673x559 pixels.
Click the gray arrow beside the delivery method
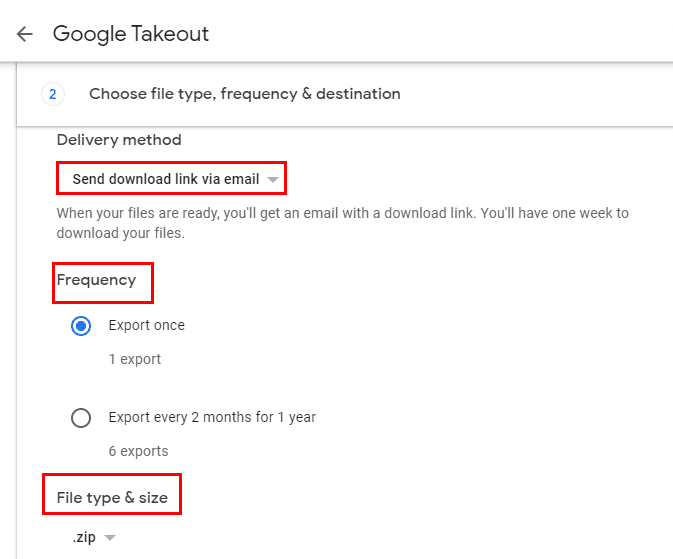273,180
